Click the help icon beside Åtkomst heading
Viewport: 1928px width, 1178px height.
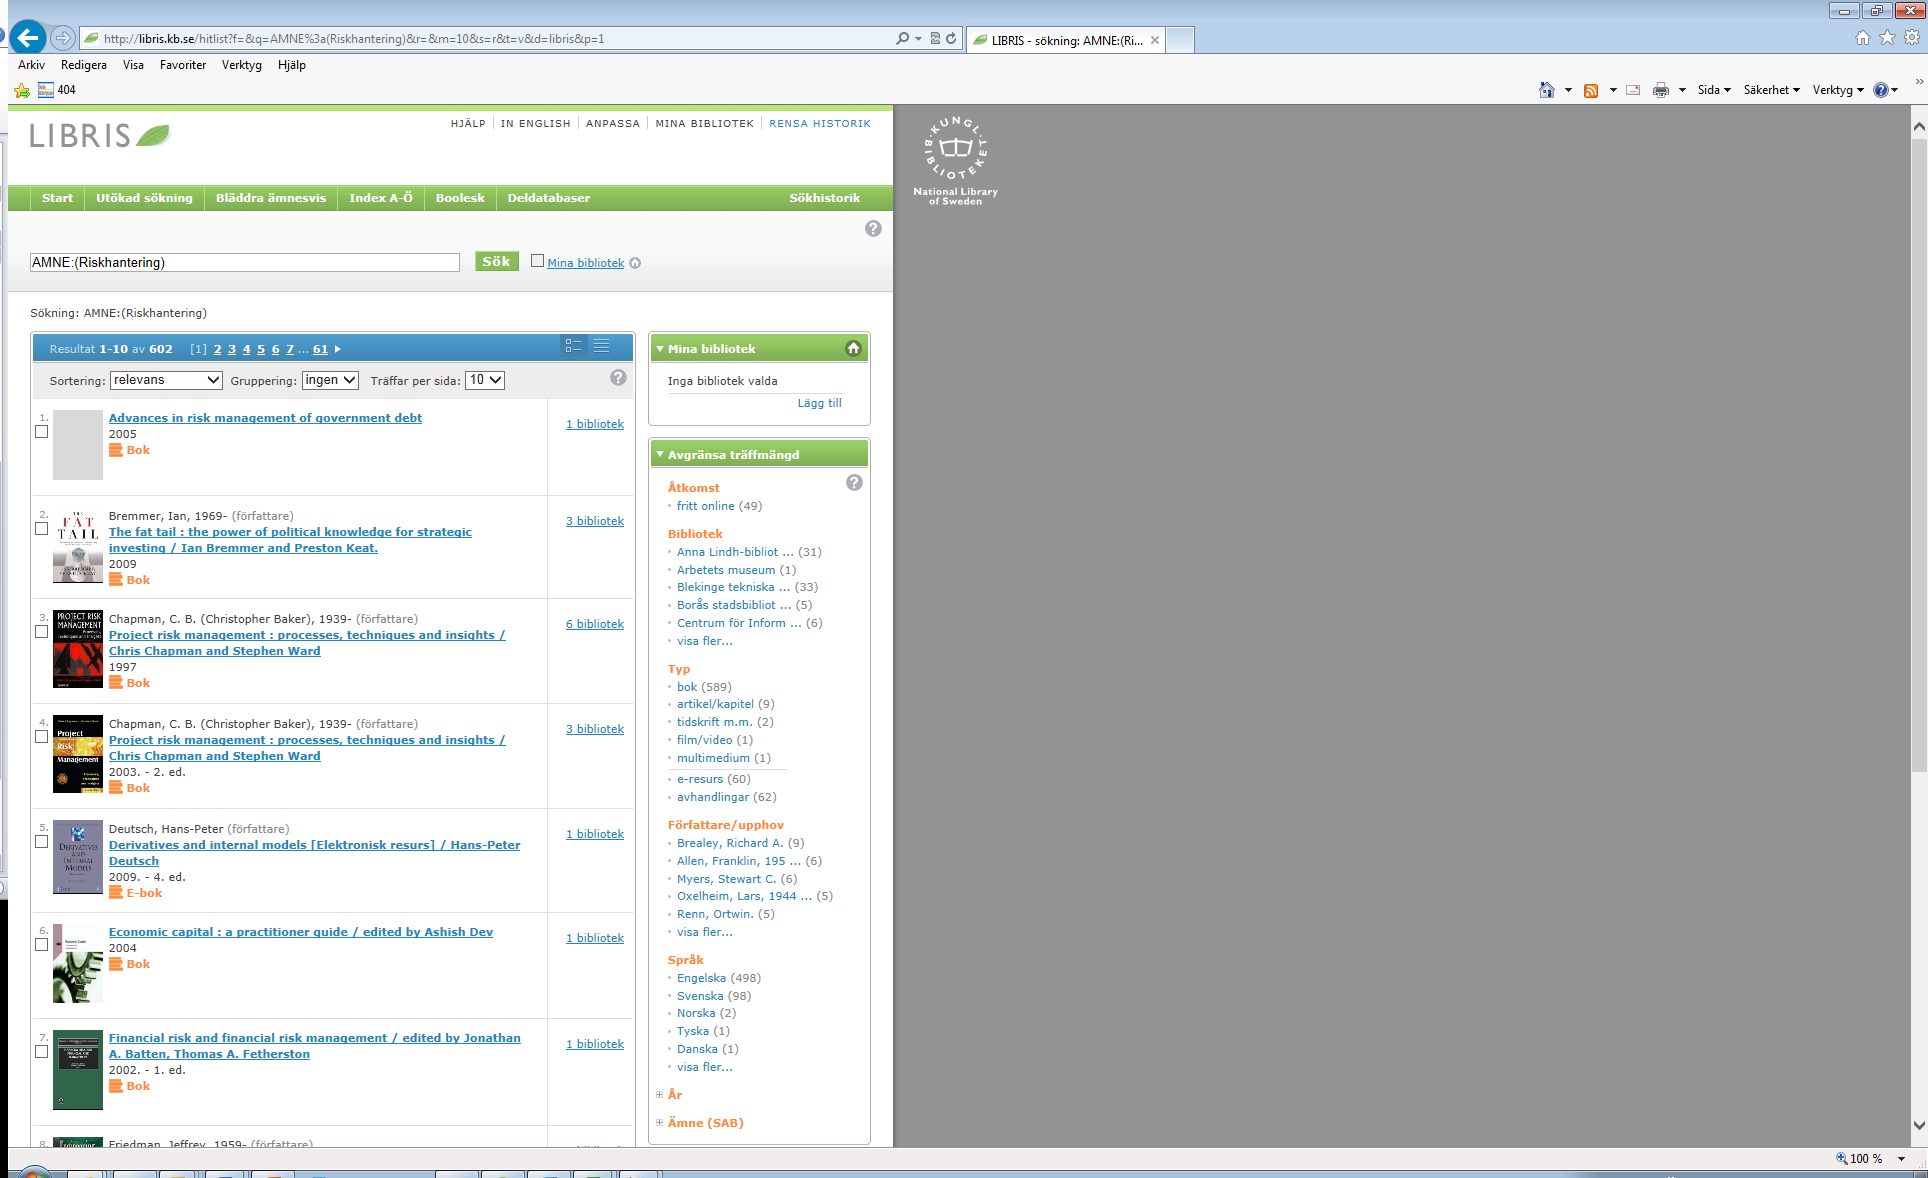pyautogui.click(x=854, y=482)
